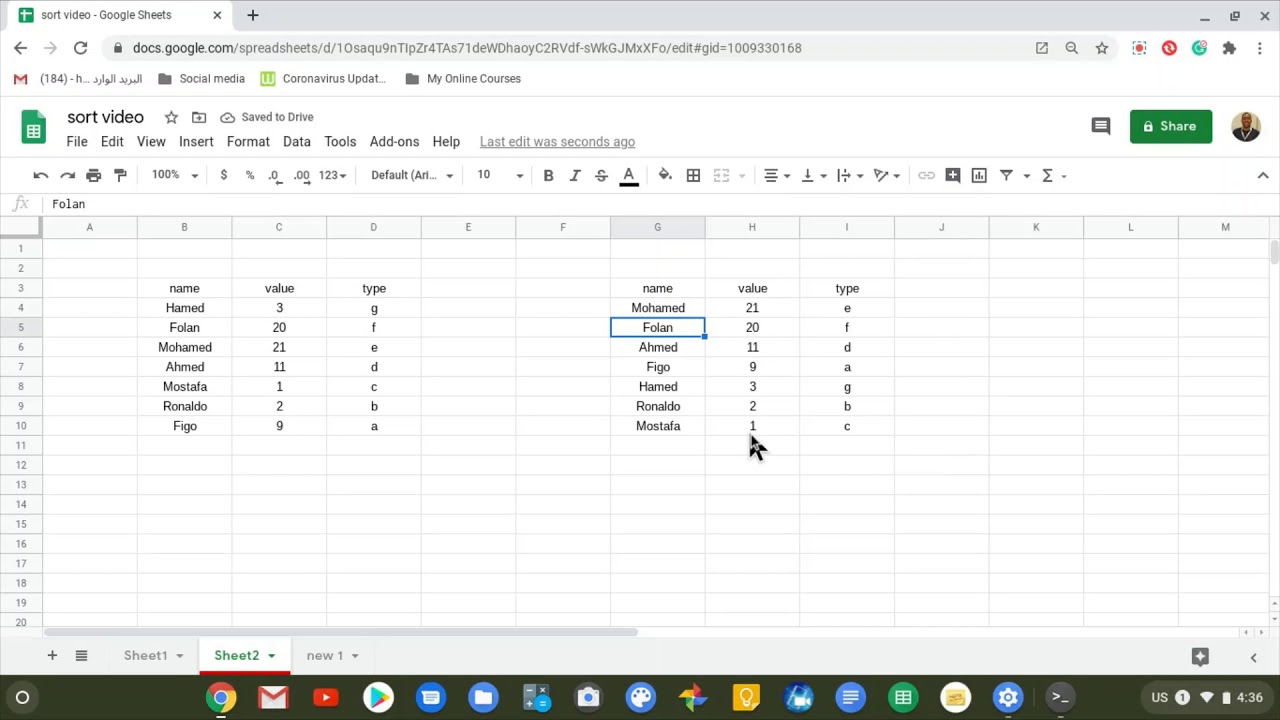The width and height of the screenshot is (1280, 720).
Task: Select column G header
Action: [657, 227]
